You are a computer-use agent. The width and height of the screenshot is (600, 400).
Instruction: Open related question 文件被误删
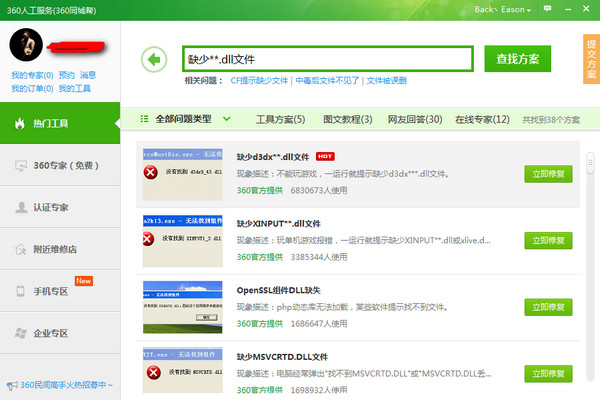coord(386,80)
